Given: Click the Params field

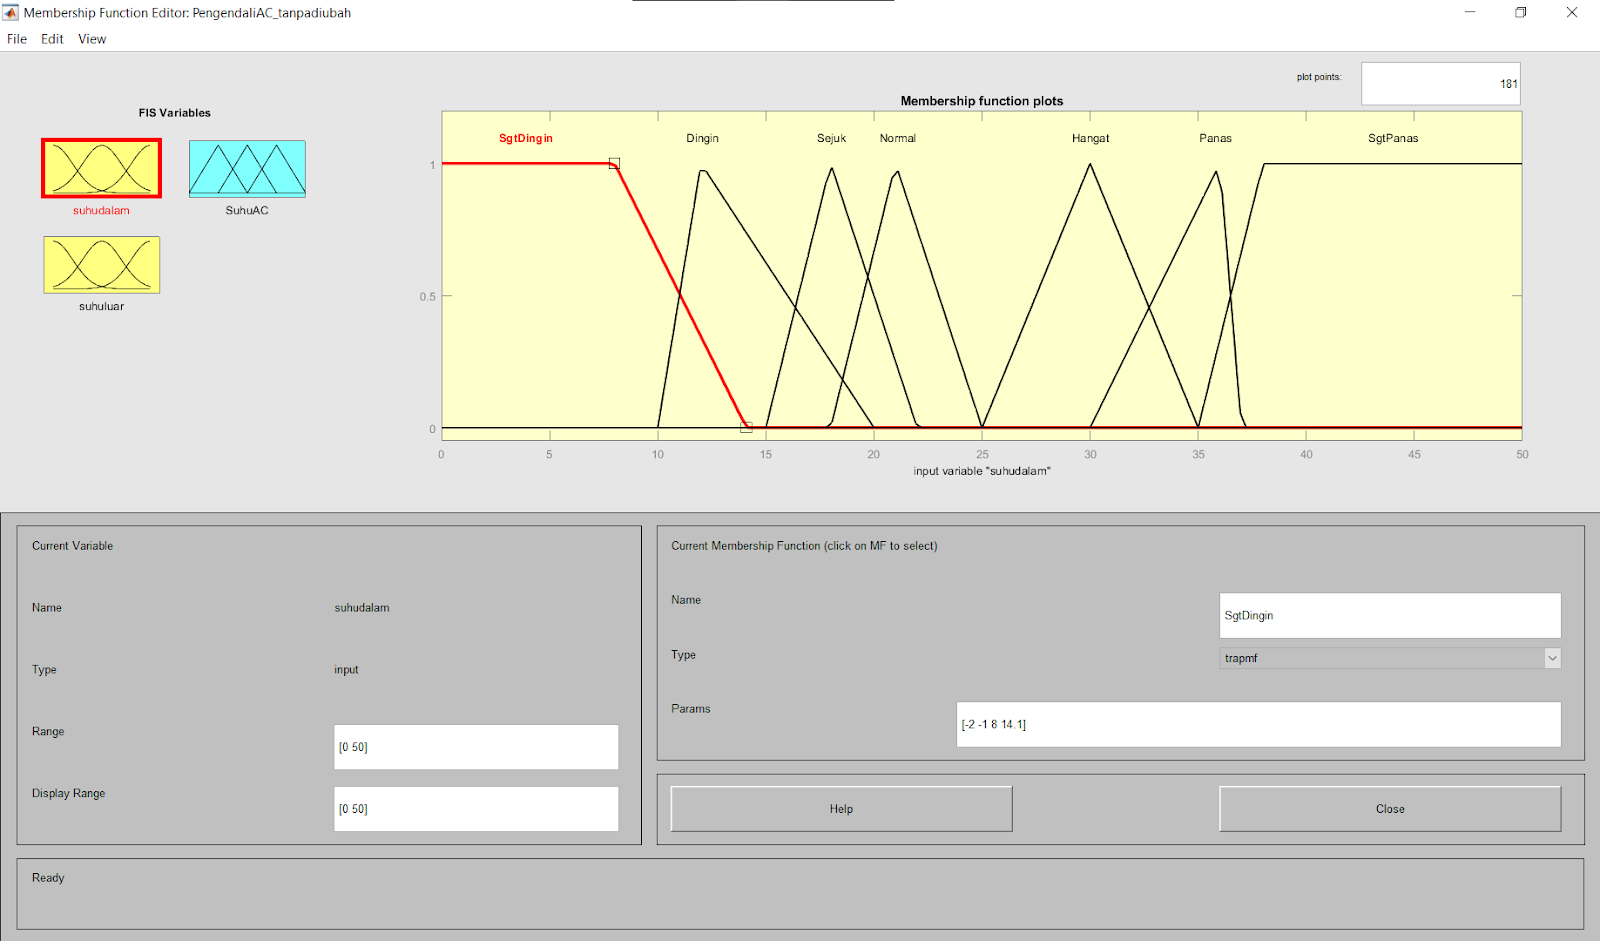Looking at the screenshot, I should 1258,724.
